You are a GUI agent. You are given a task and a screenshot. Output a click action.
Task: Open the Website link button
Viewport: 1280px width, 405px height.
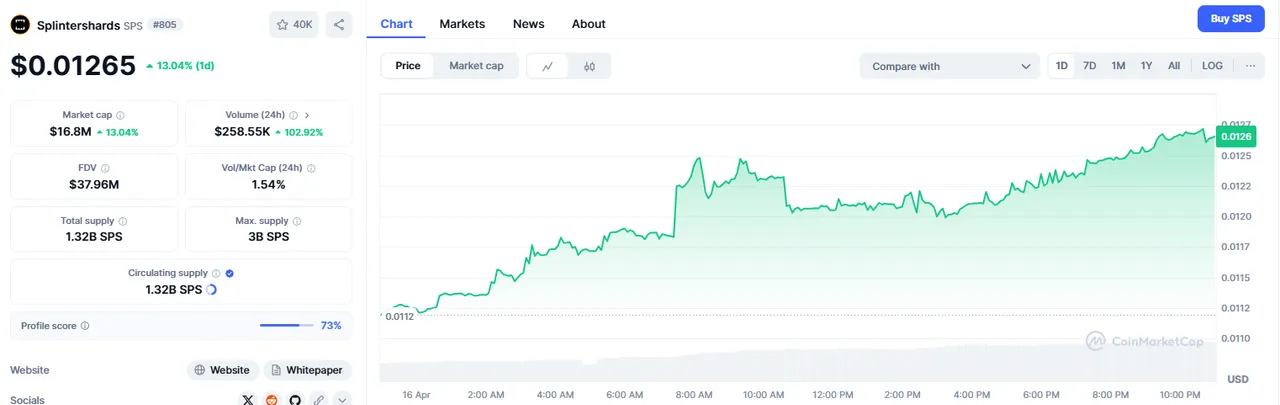coord(223,370)
